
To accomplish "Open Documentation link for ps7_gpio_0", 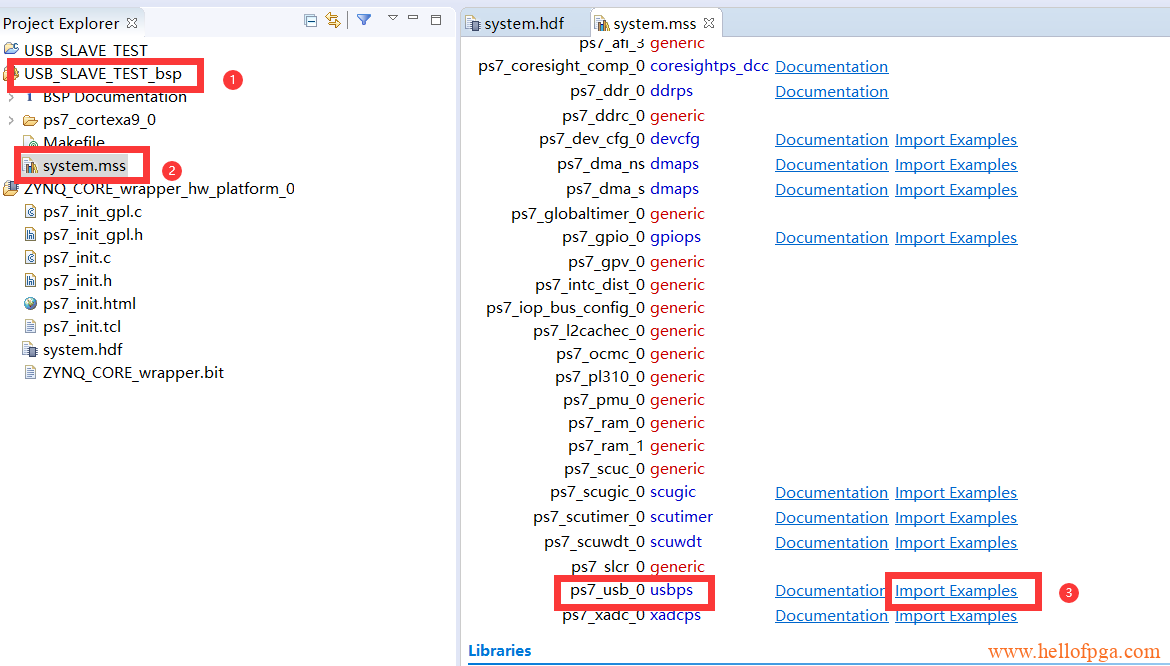I will pyautogui.click(x=831, y=238).
